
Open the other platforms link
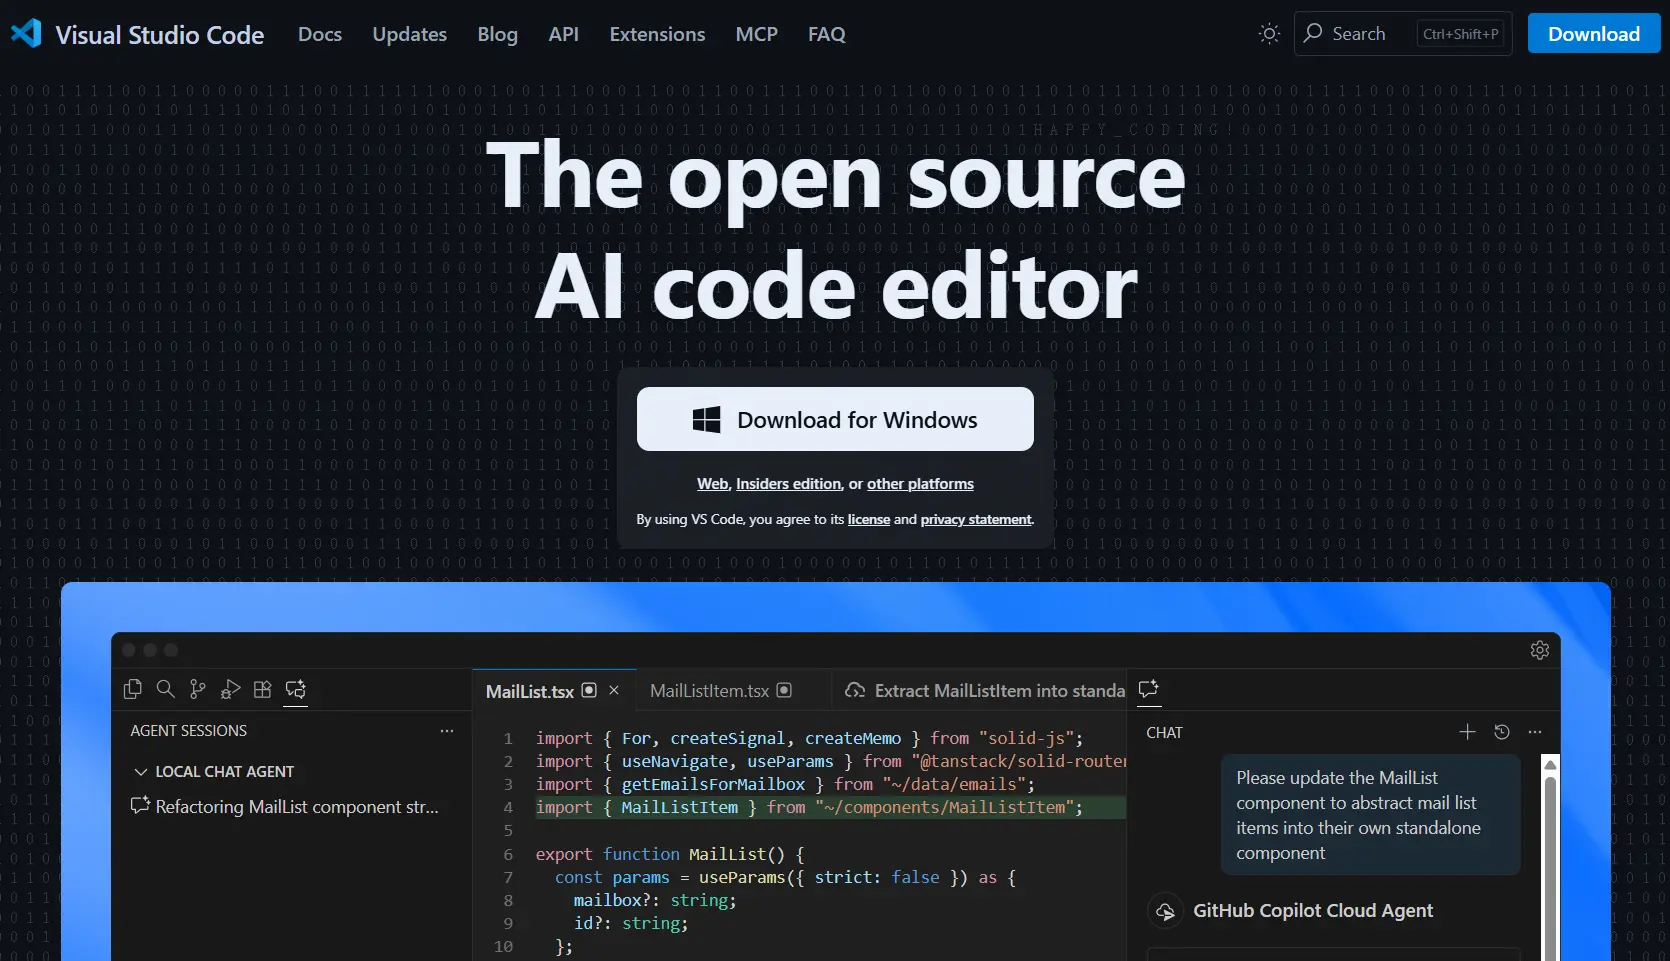pos(919,484)
